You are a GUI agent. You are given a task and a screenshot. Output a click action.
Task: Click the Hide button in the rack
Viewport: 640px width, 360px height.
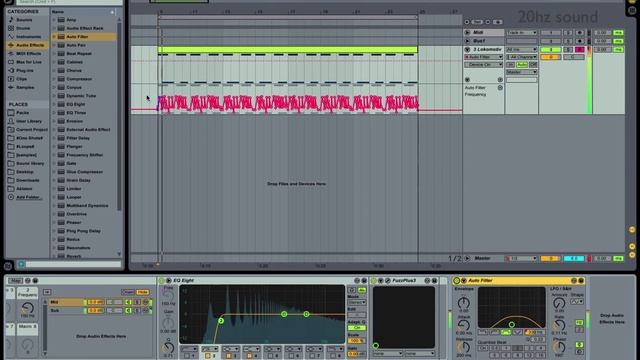tap(142, 292)
